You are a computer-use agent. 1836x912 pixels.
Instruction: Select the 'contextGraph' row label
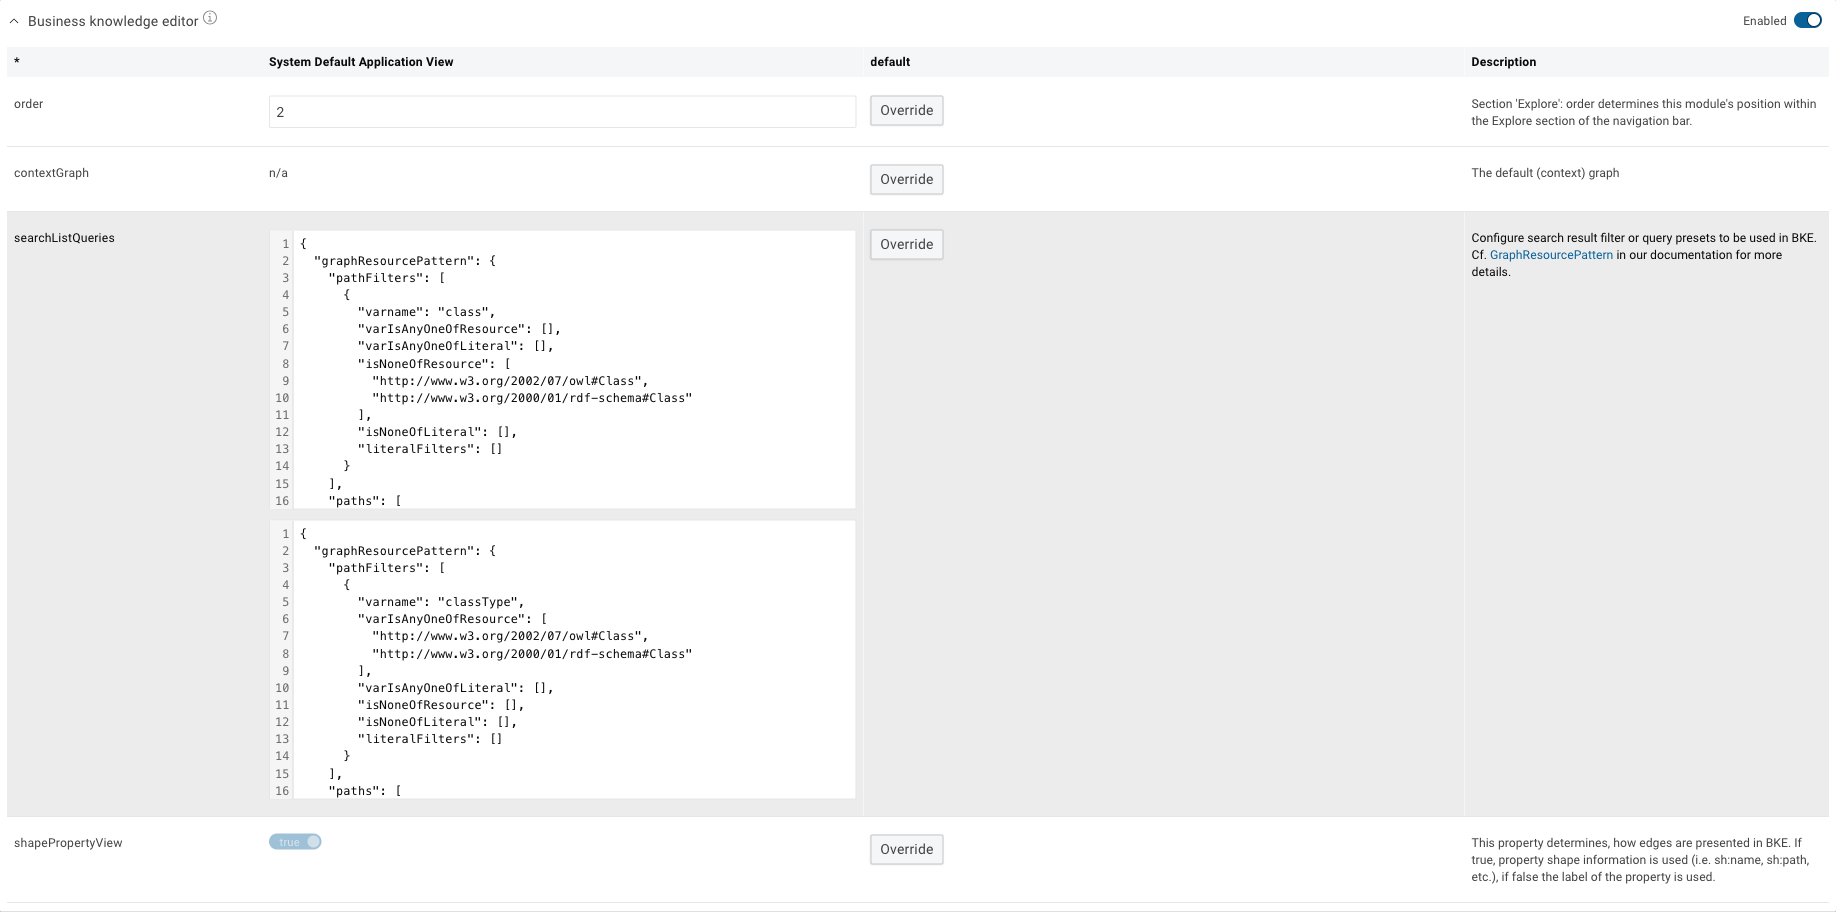click(x=51, y=173)
